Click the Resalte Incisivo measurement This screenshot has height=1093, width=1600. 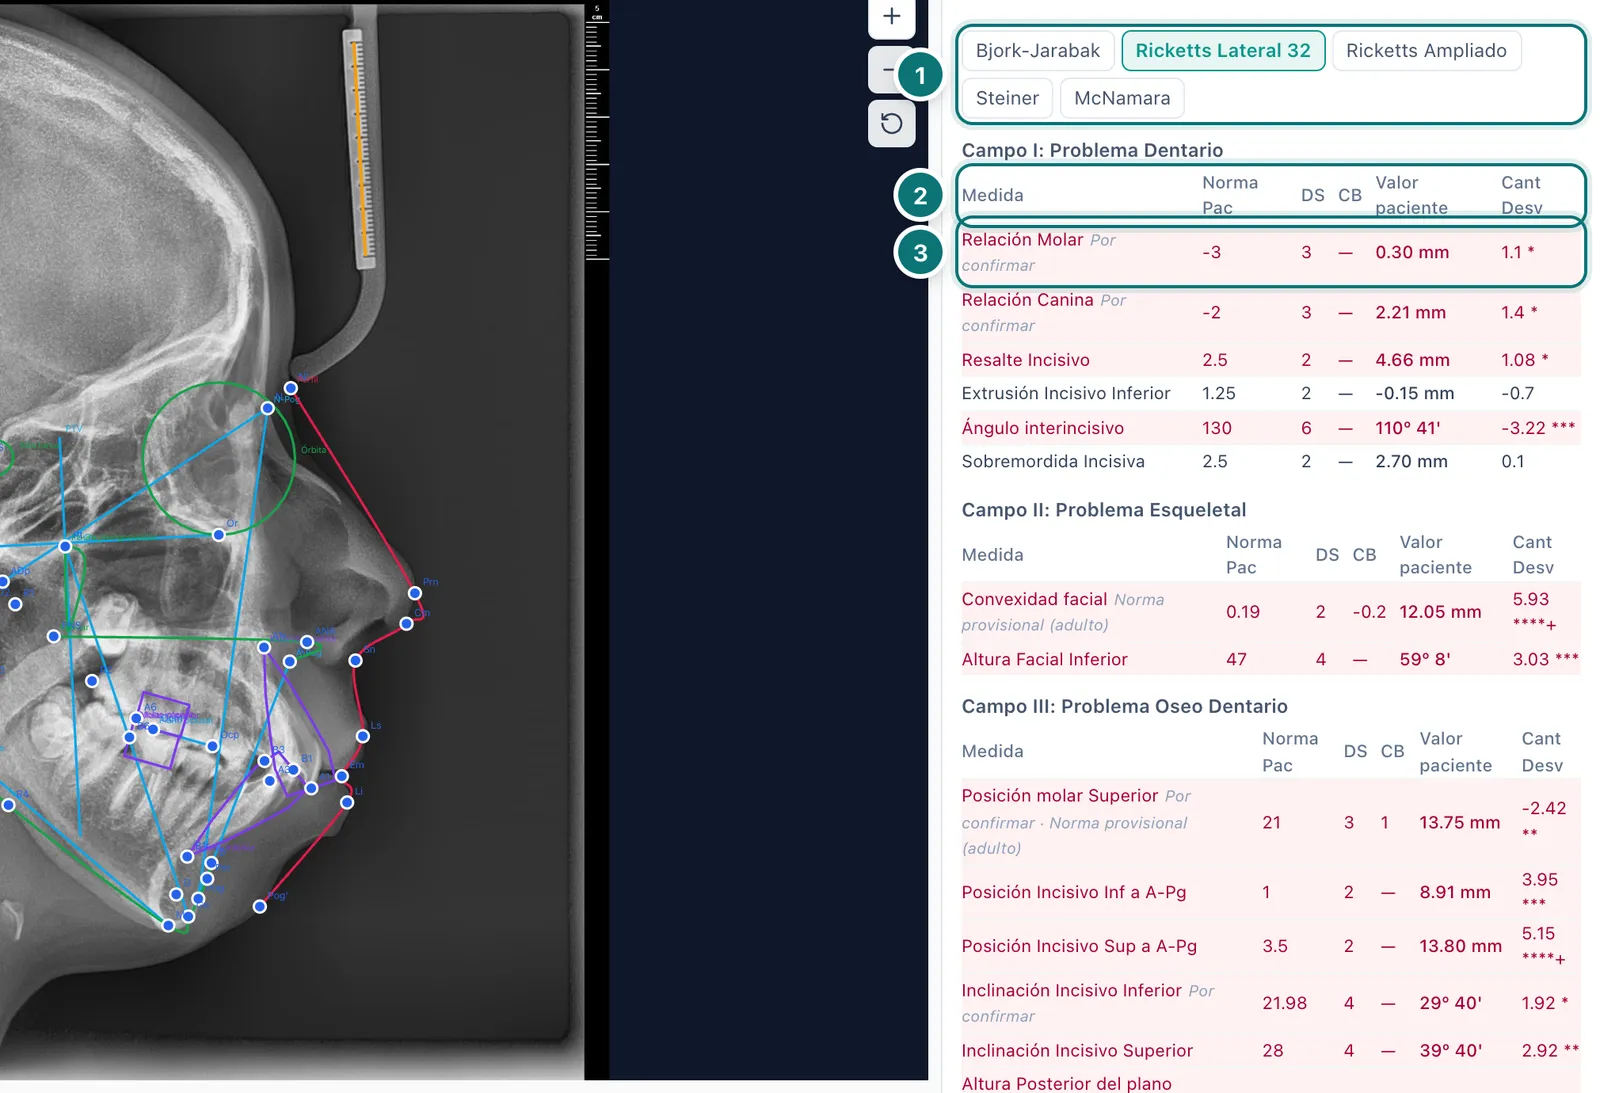click(1271, 360)
